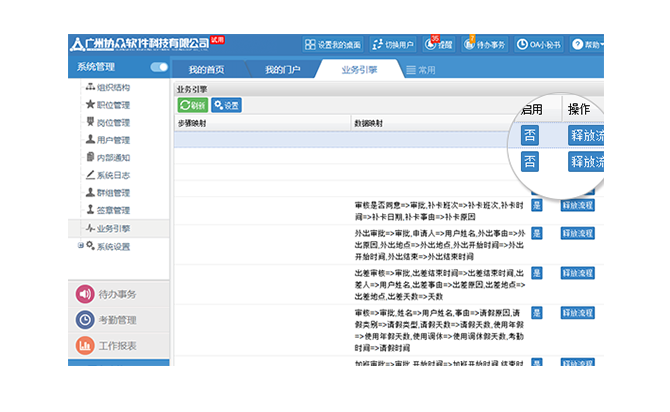
Task: Click 释放流程 for the 出差审核 row
Action: click(x=577, y=271)
